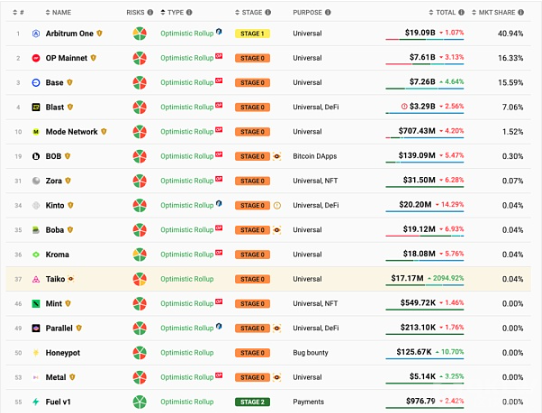Screen dimensions: 542x413
Task: Open Taiko project logo icon
Action: [x=36, y=279]
